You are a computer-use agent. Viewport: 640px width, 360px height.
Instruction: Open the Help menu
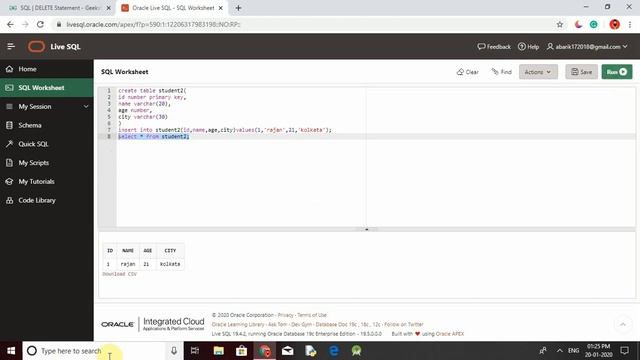[529, 47]
